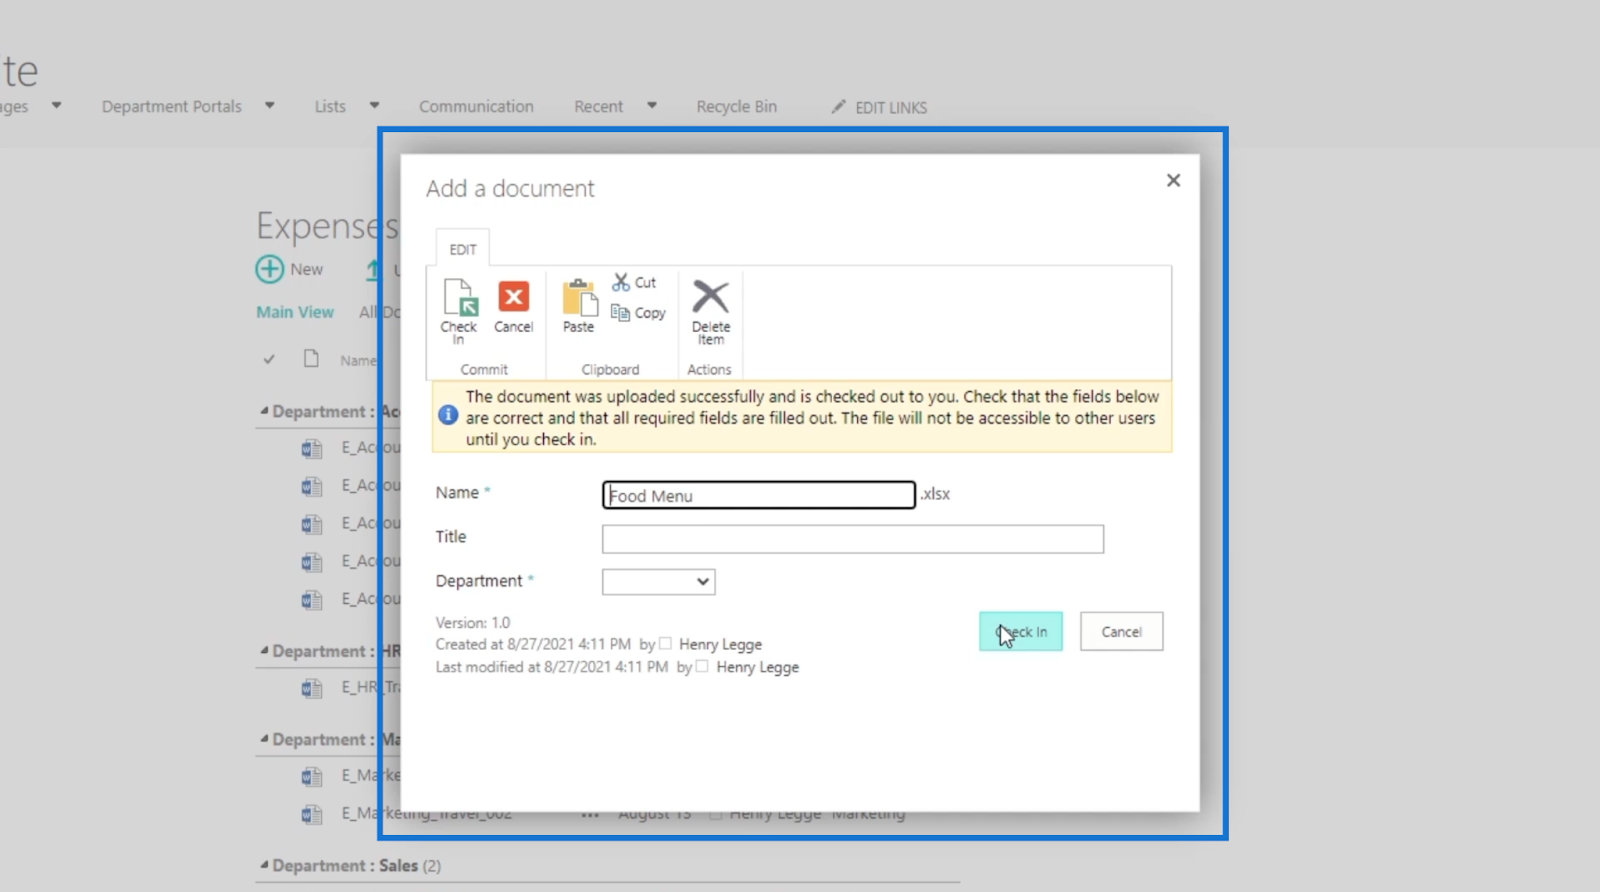The height and width of the screenshot is (892, 1600).
Task: Click Word icon of first file in list
Action: pyautogui.click(x=312, y=449)
